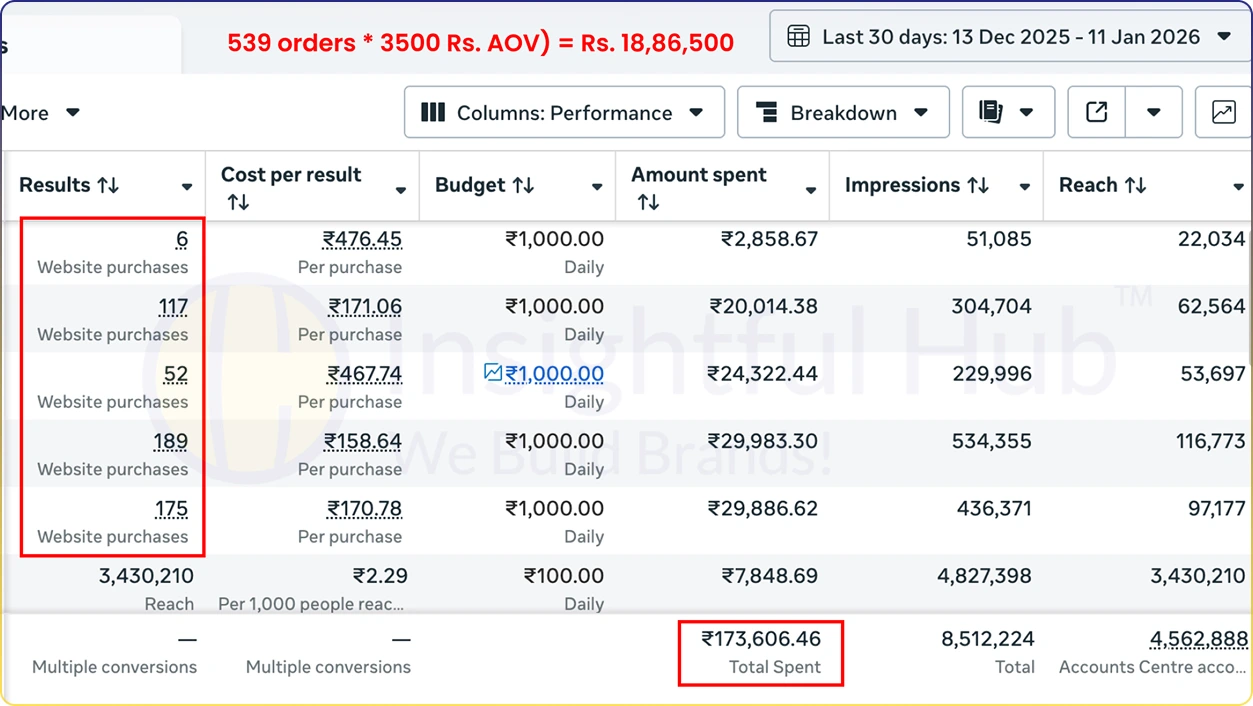Screen dimensions: 1253x706
Task: Click the sort arrows on Impressions column
Action: click(980, 185)
